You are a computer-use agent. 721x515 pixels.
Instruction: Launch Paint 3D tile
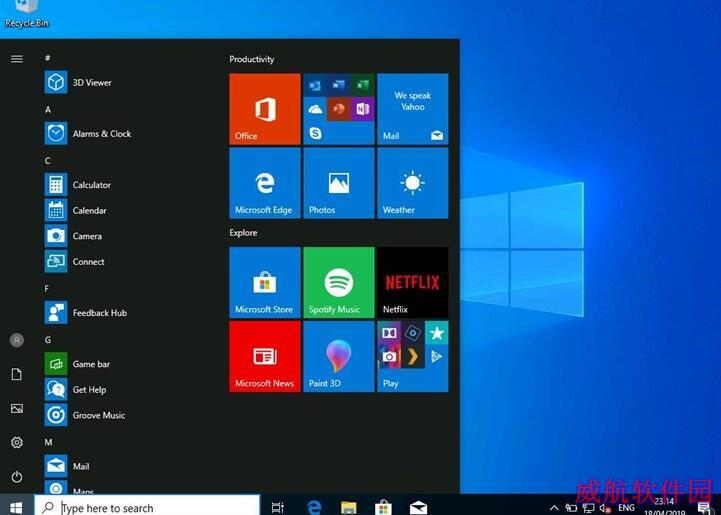(339, 356)
